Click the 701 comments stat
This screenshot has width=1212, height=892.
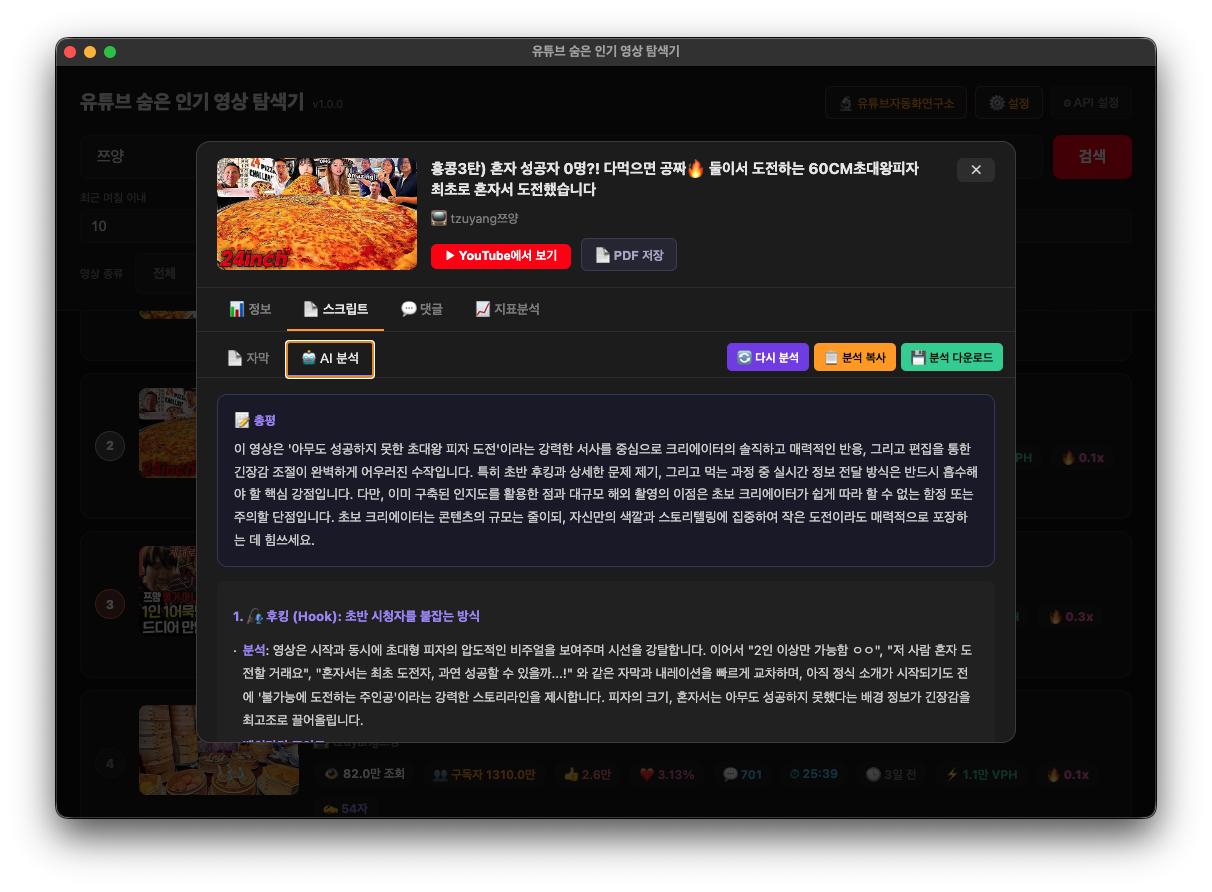pos(742,774)
